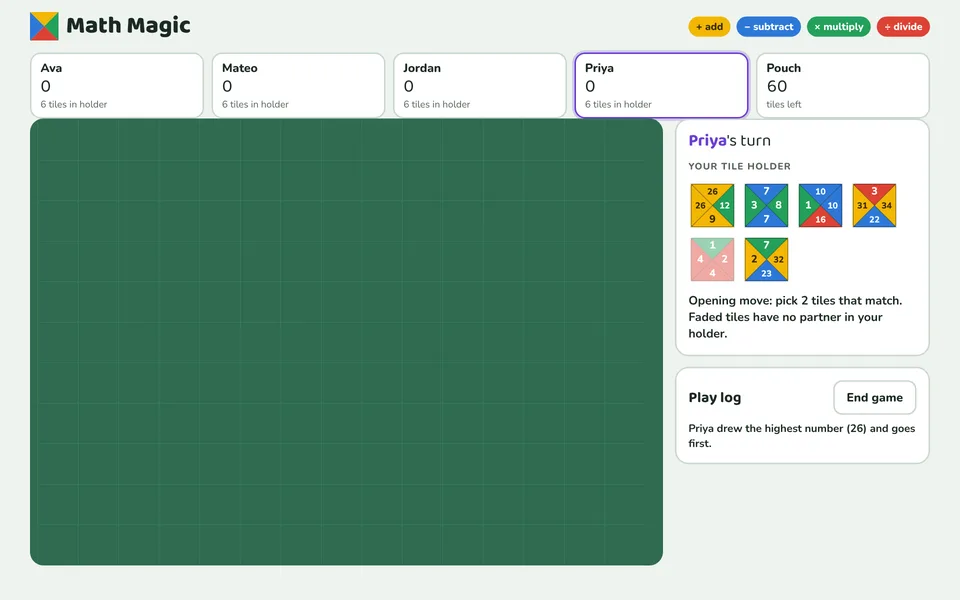Pick the tile with 10, 1, 10, 16
Viewport: 960px width, 600px height.
click(820, 205)
